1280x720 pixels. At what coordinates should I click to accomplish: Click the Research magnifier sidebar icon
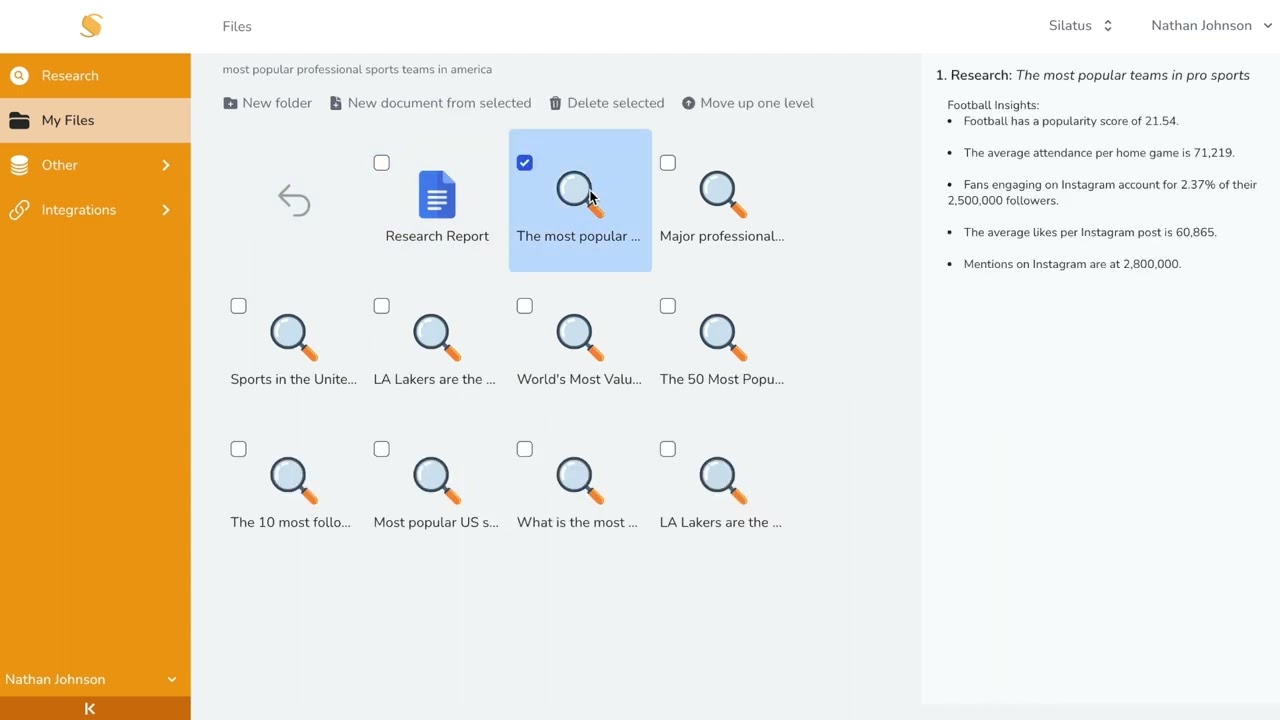19,76
